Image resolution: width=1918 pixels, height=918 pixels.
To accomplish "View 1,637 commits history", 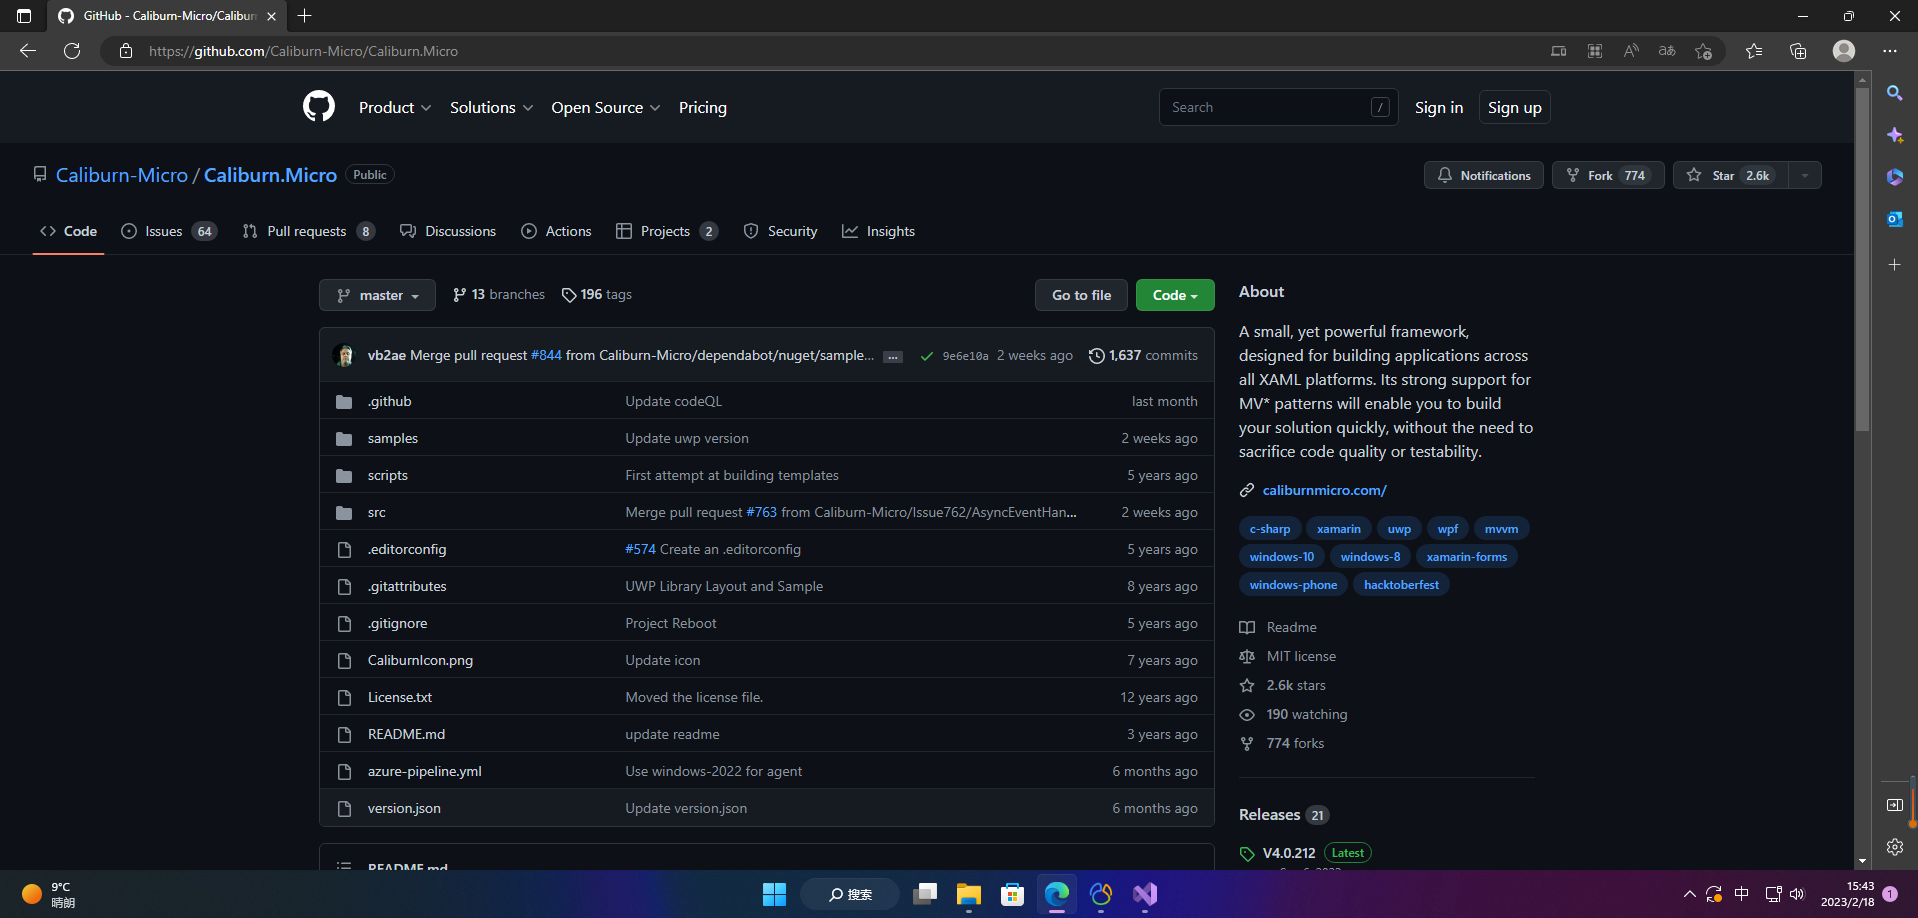I will click(1143, 355).
